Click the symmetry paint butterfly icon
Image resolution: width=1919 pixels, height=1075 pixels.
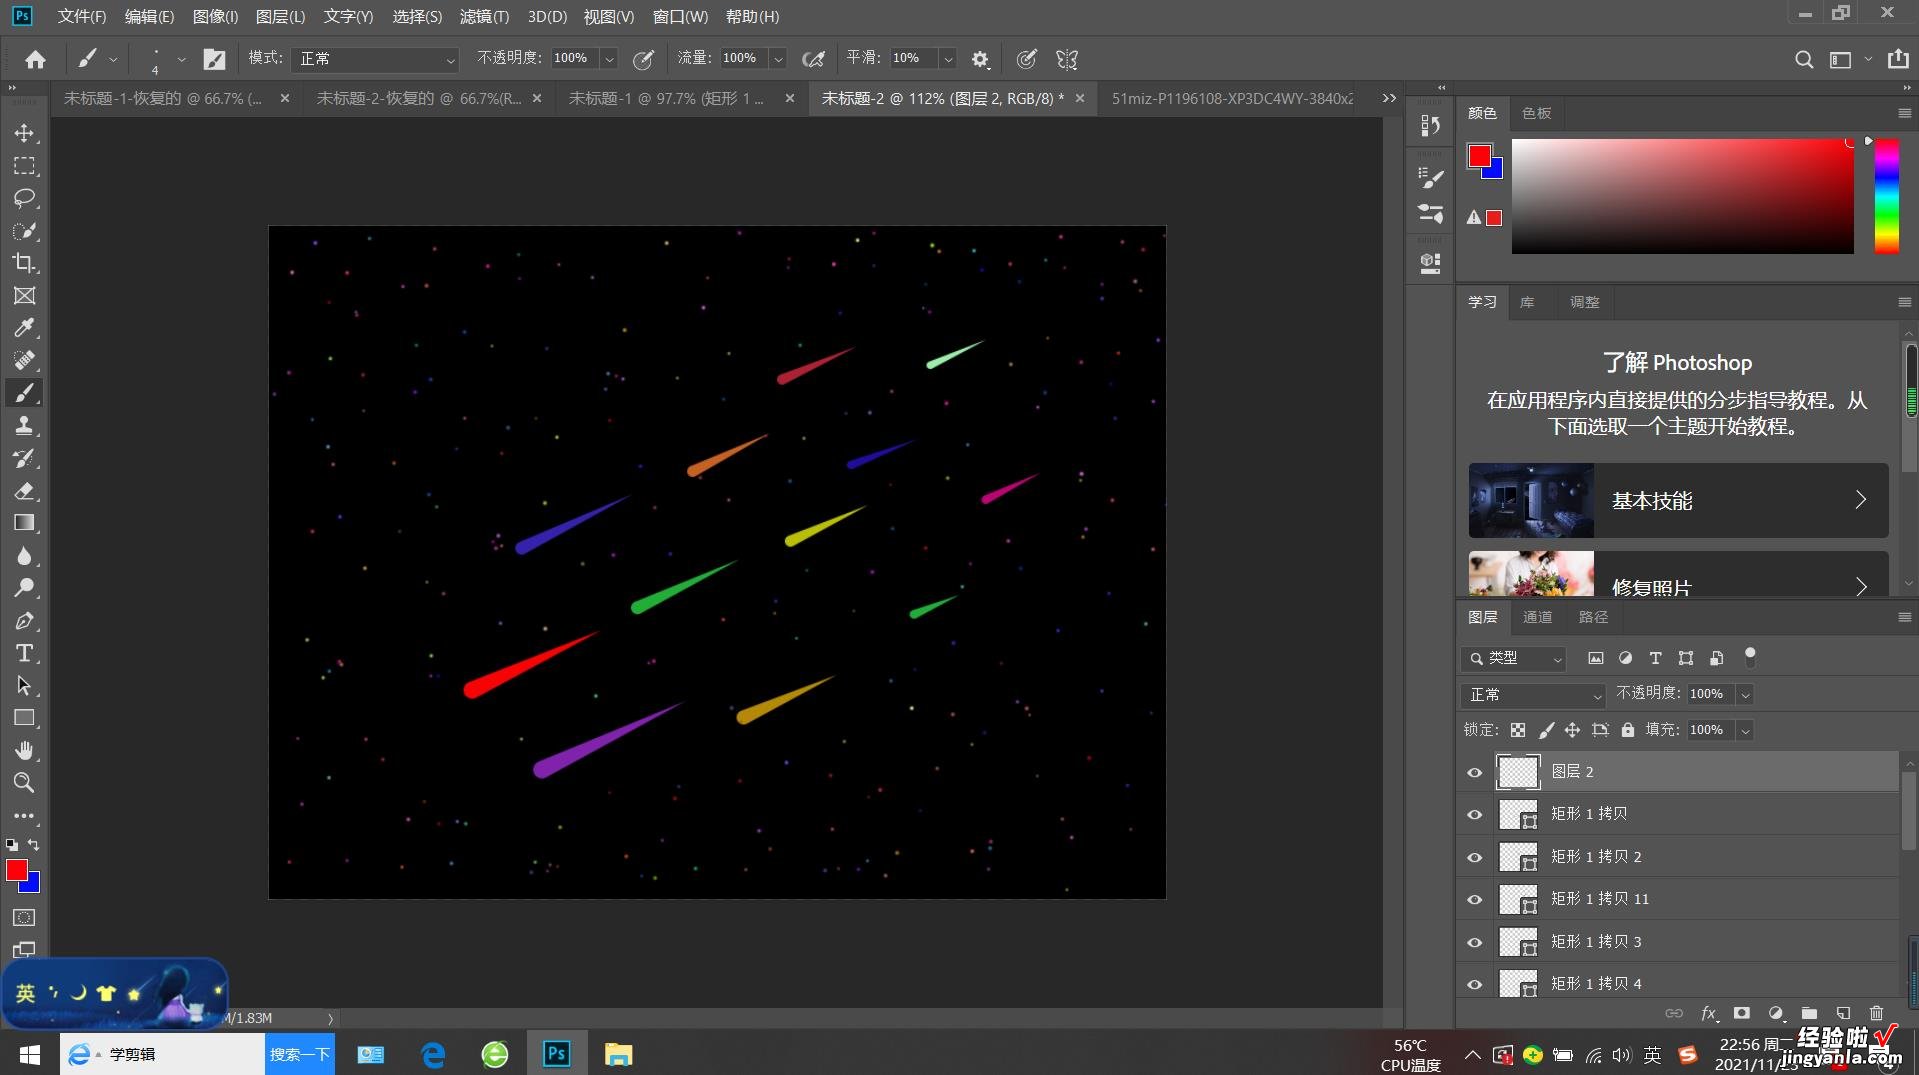(1067, 59)
